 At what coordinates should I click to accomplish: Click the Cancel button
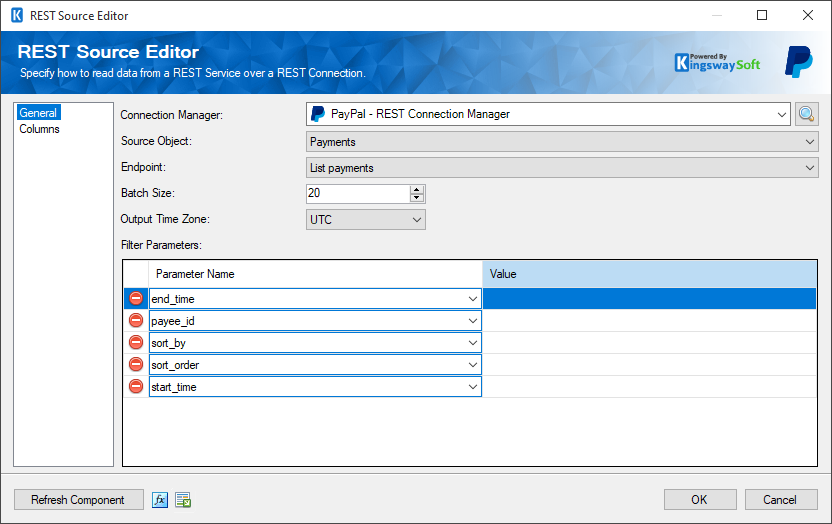coord(781,500)
